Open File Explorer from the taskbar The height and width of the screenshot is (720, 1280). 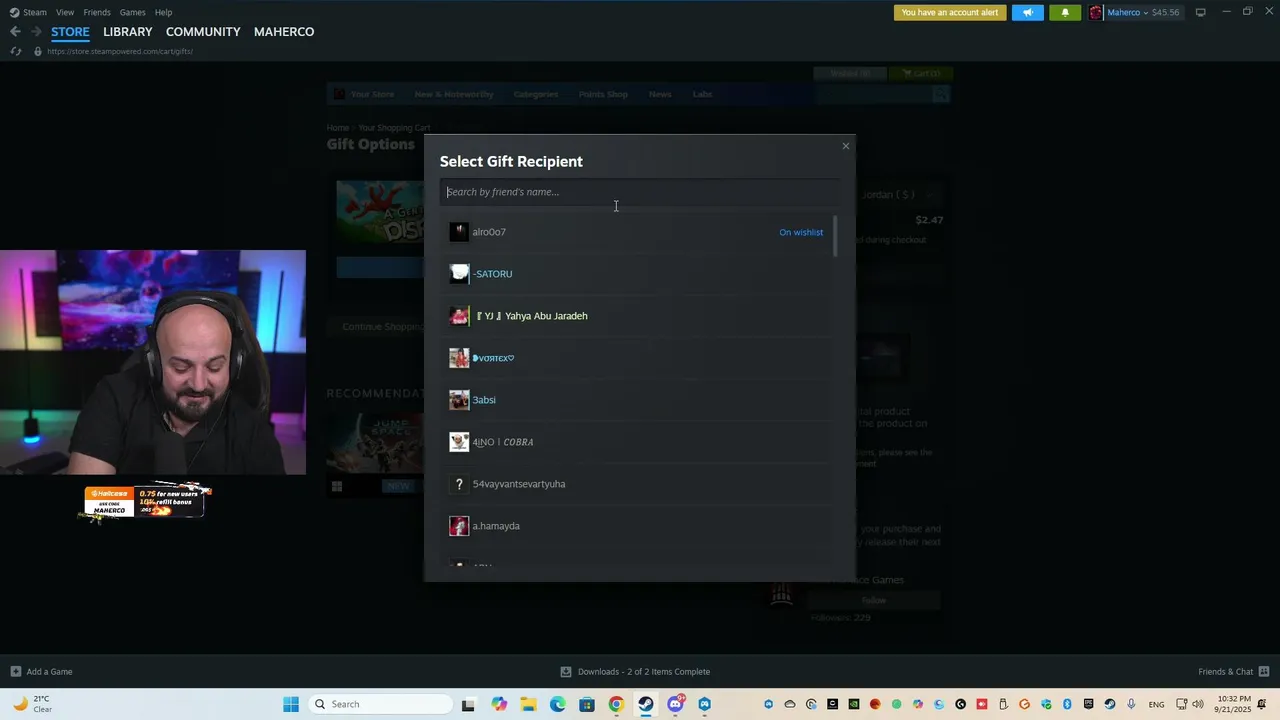[x=528, y=704]
